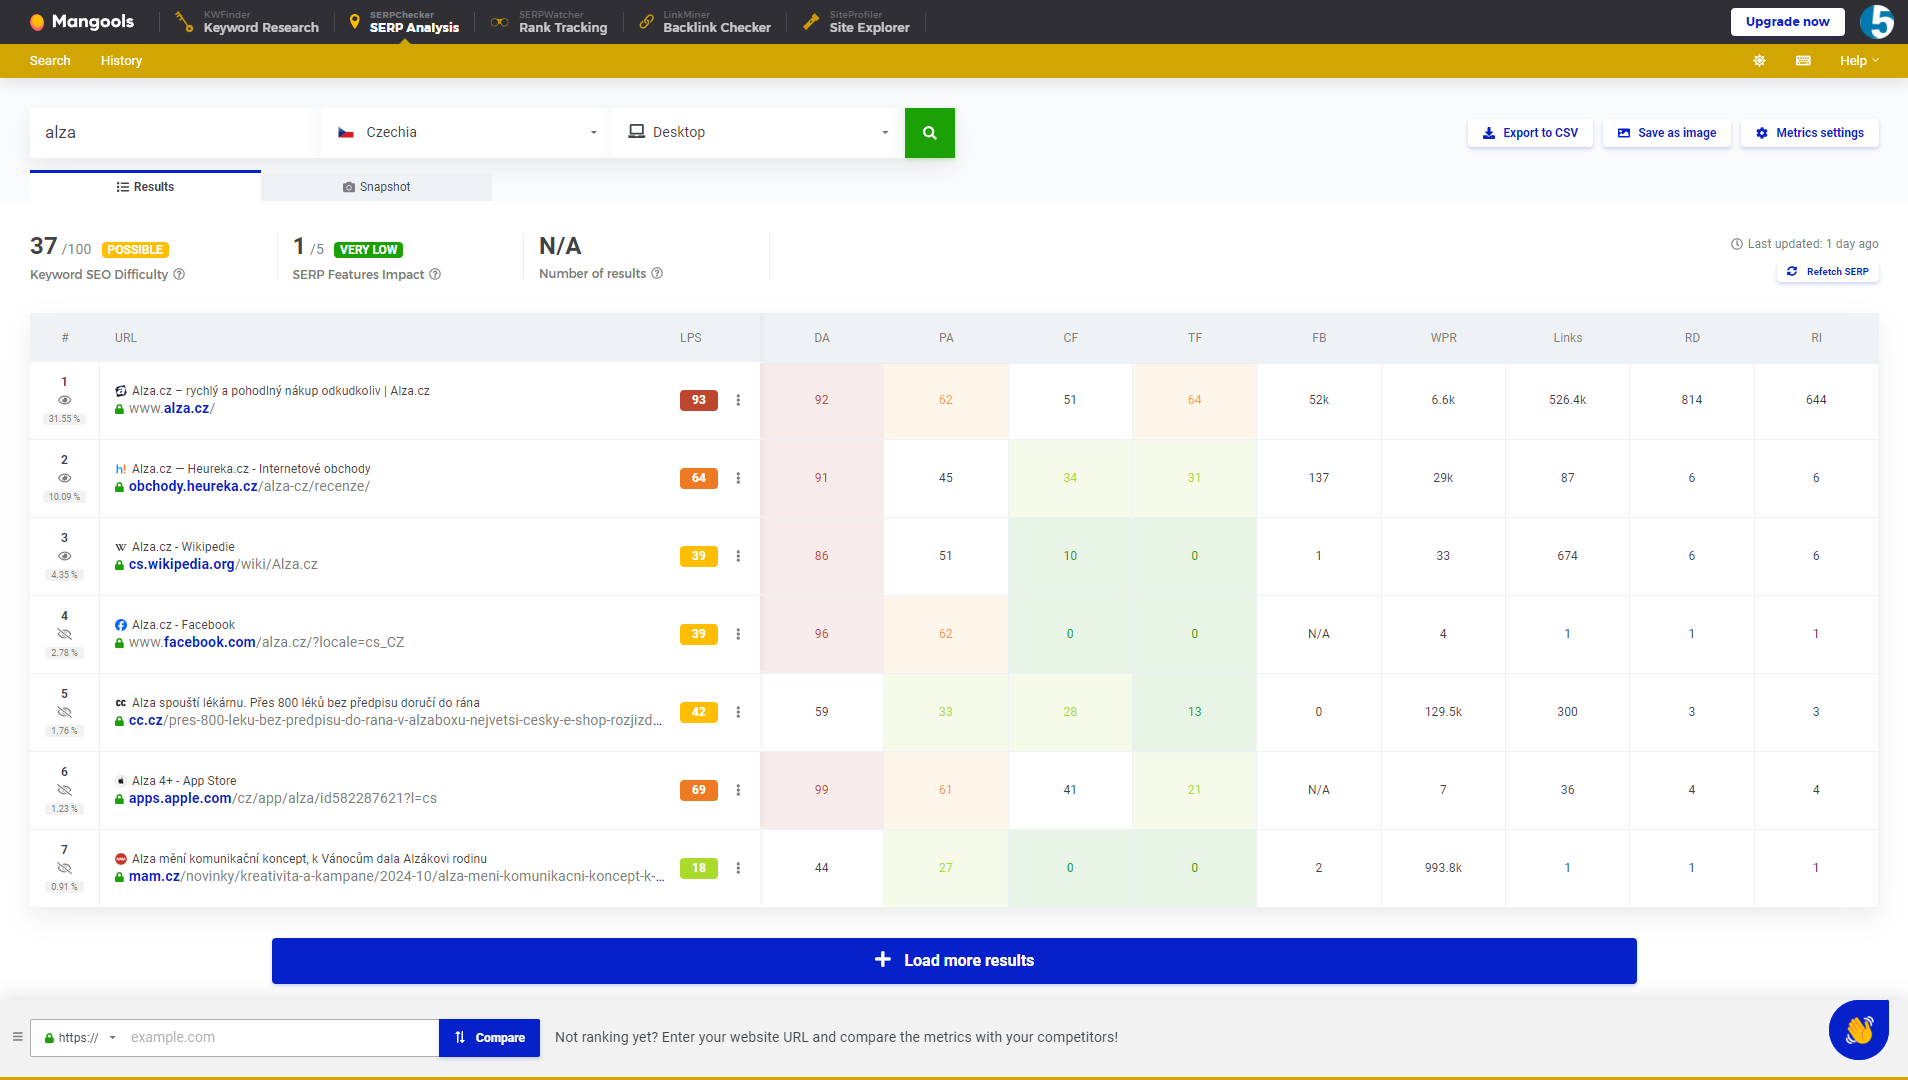This screenshot has width=1908, height=1080.
Task: Load more results
Action: tap(954, 961)
